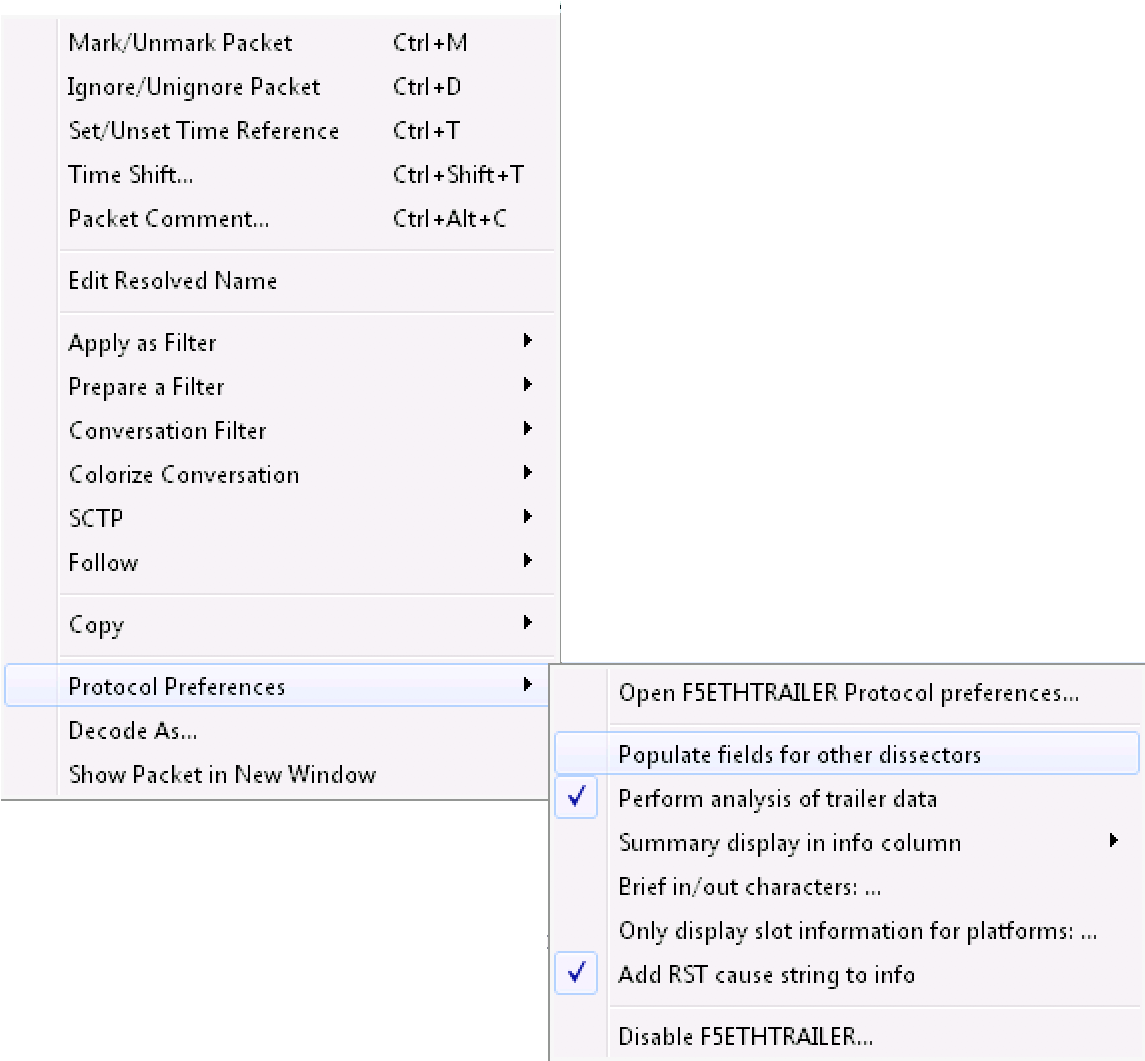Select Mark/Unmark Packet menu entry
Image resolution: width=1145 pixels, height=1061 pixels.
coord(280,43)
